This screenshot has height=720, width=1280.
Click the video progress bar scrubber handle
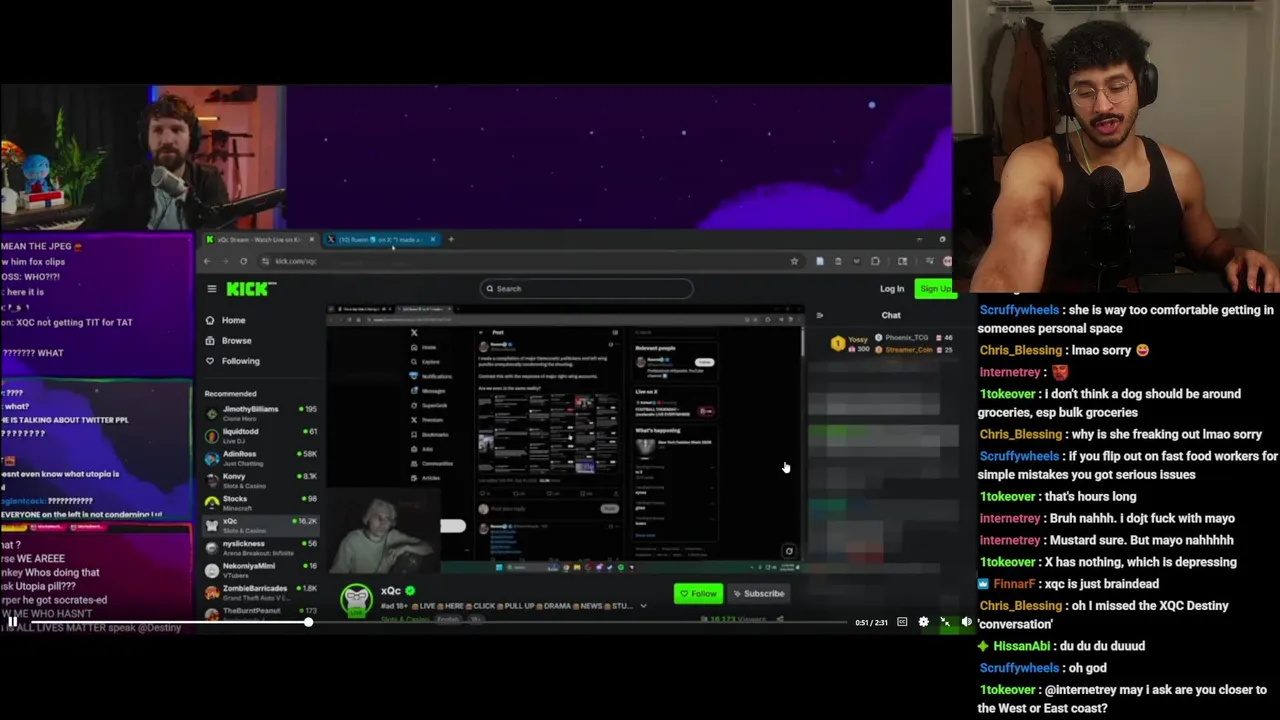click(x=308, y=622)
